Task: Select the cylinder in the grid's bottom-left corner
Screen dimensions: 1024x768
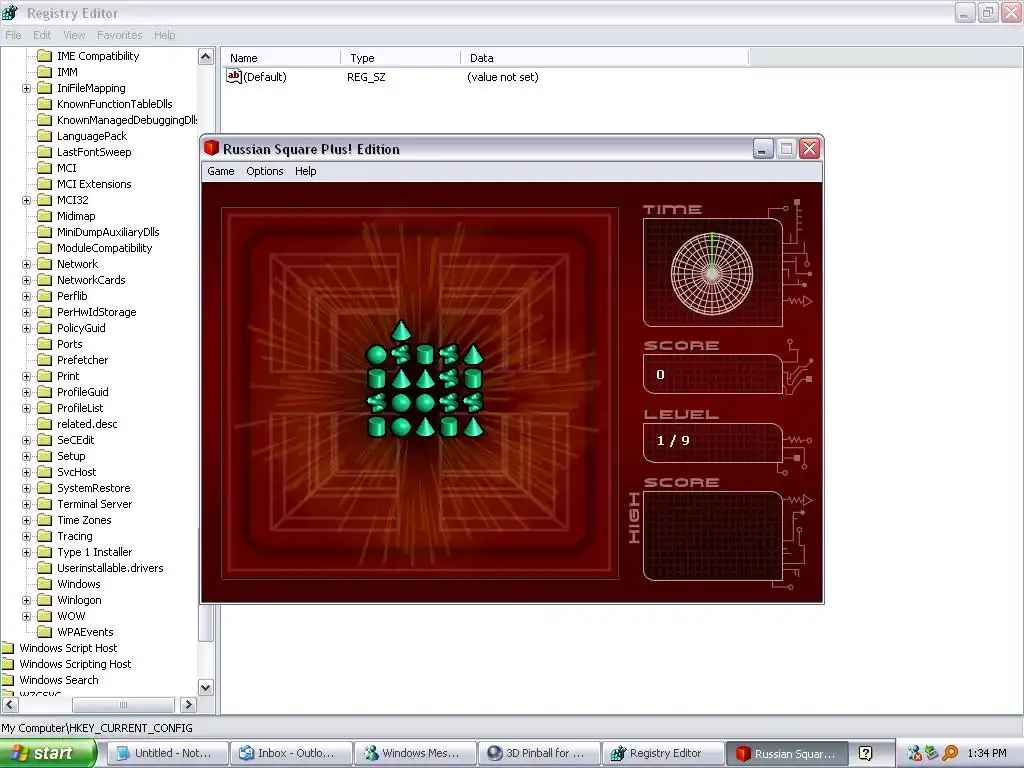Action: click(x=377, y=427)
